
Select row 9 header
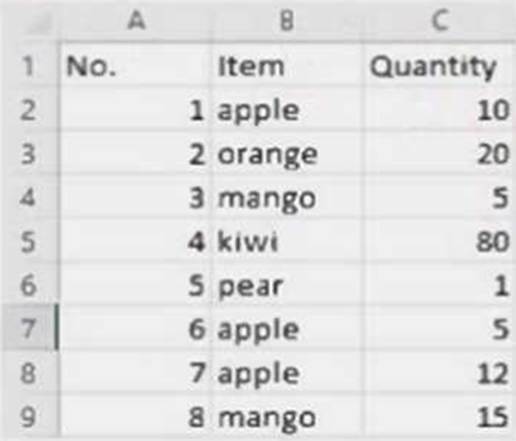click(30, 416)
